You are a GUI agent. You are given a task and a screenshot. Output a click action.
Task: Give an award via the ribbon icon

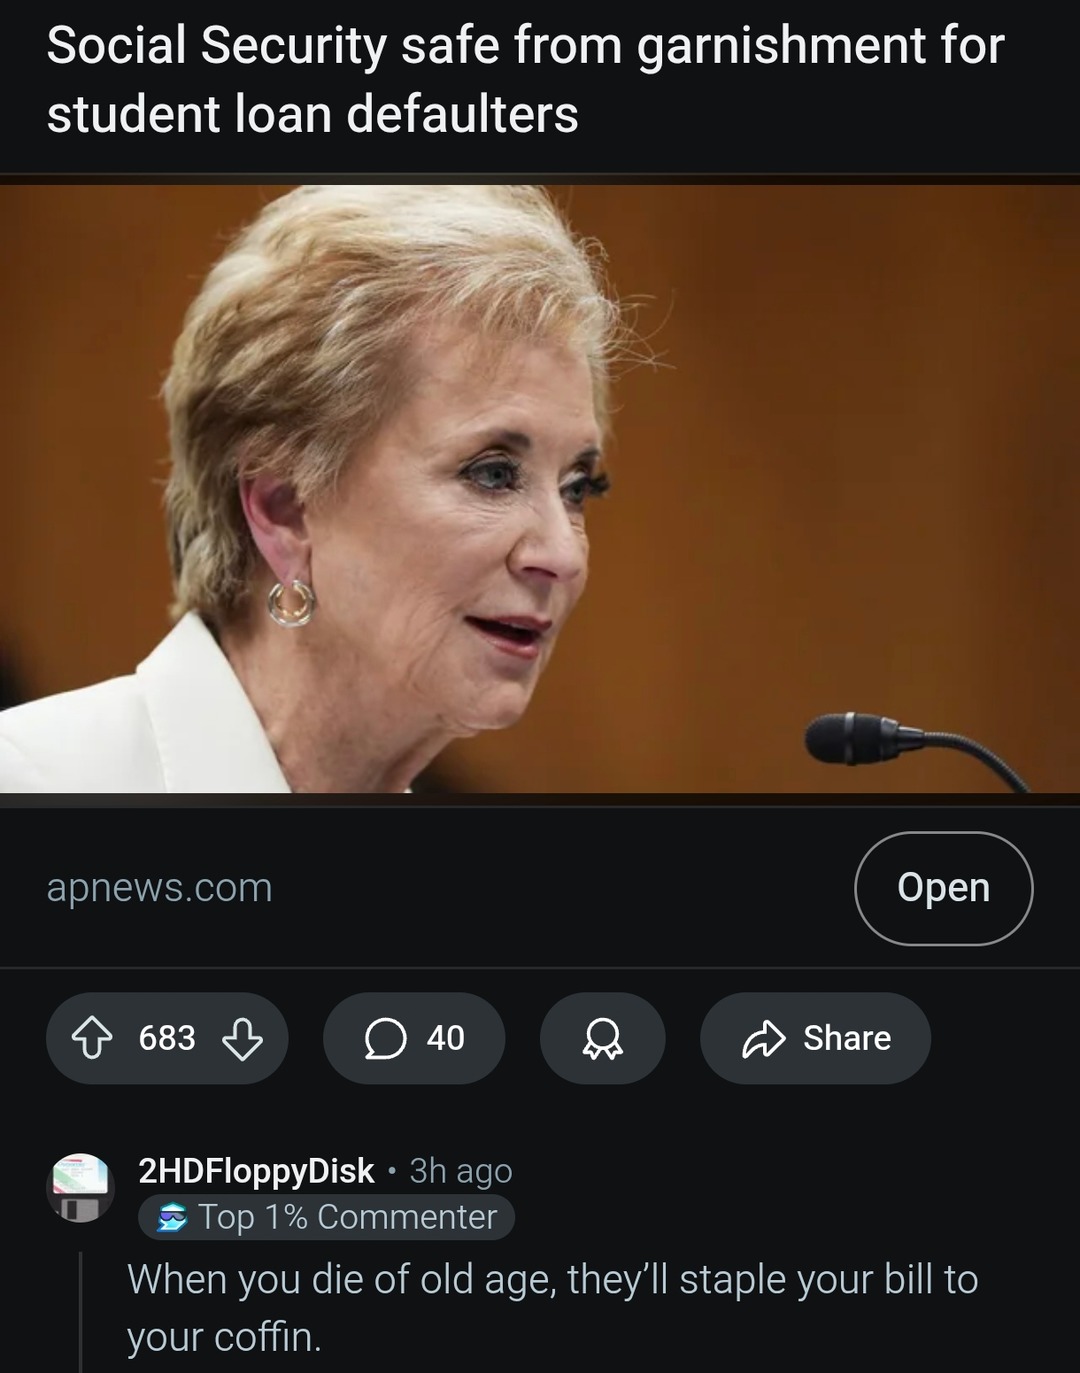[602, 1038]
